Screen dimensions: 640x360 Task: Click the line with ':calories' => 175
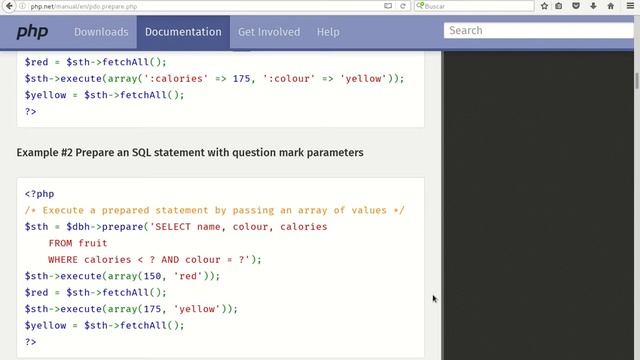[214, 78]
